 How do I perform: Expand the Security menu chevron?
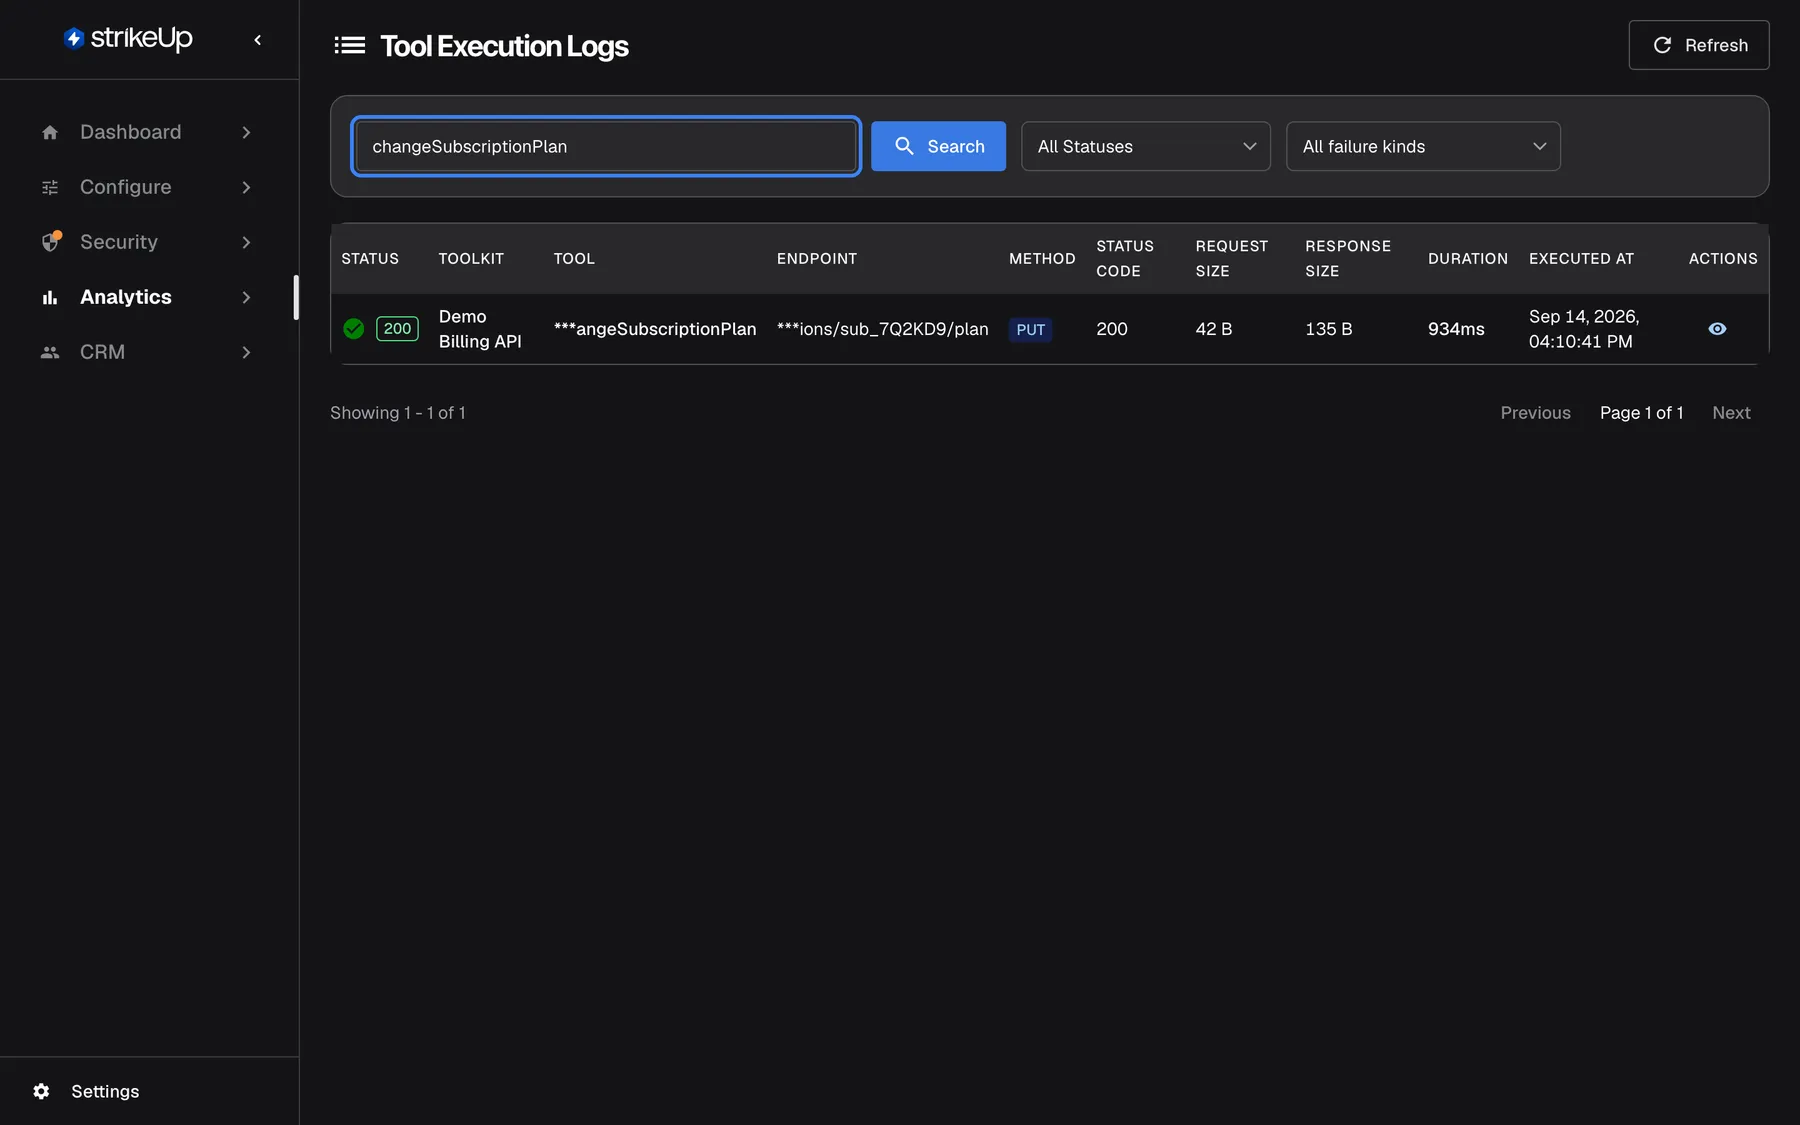click(x=246, y=242)
